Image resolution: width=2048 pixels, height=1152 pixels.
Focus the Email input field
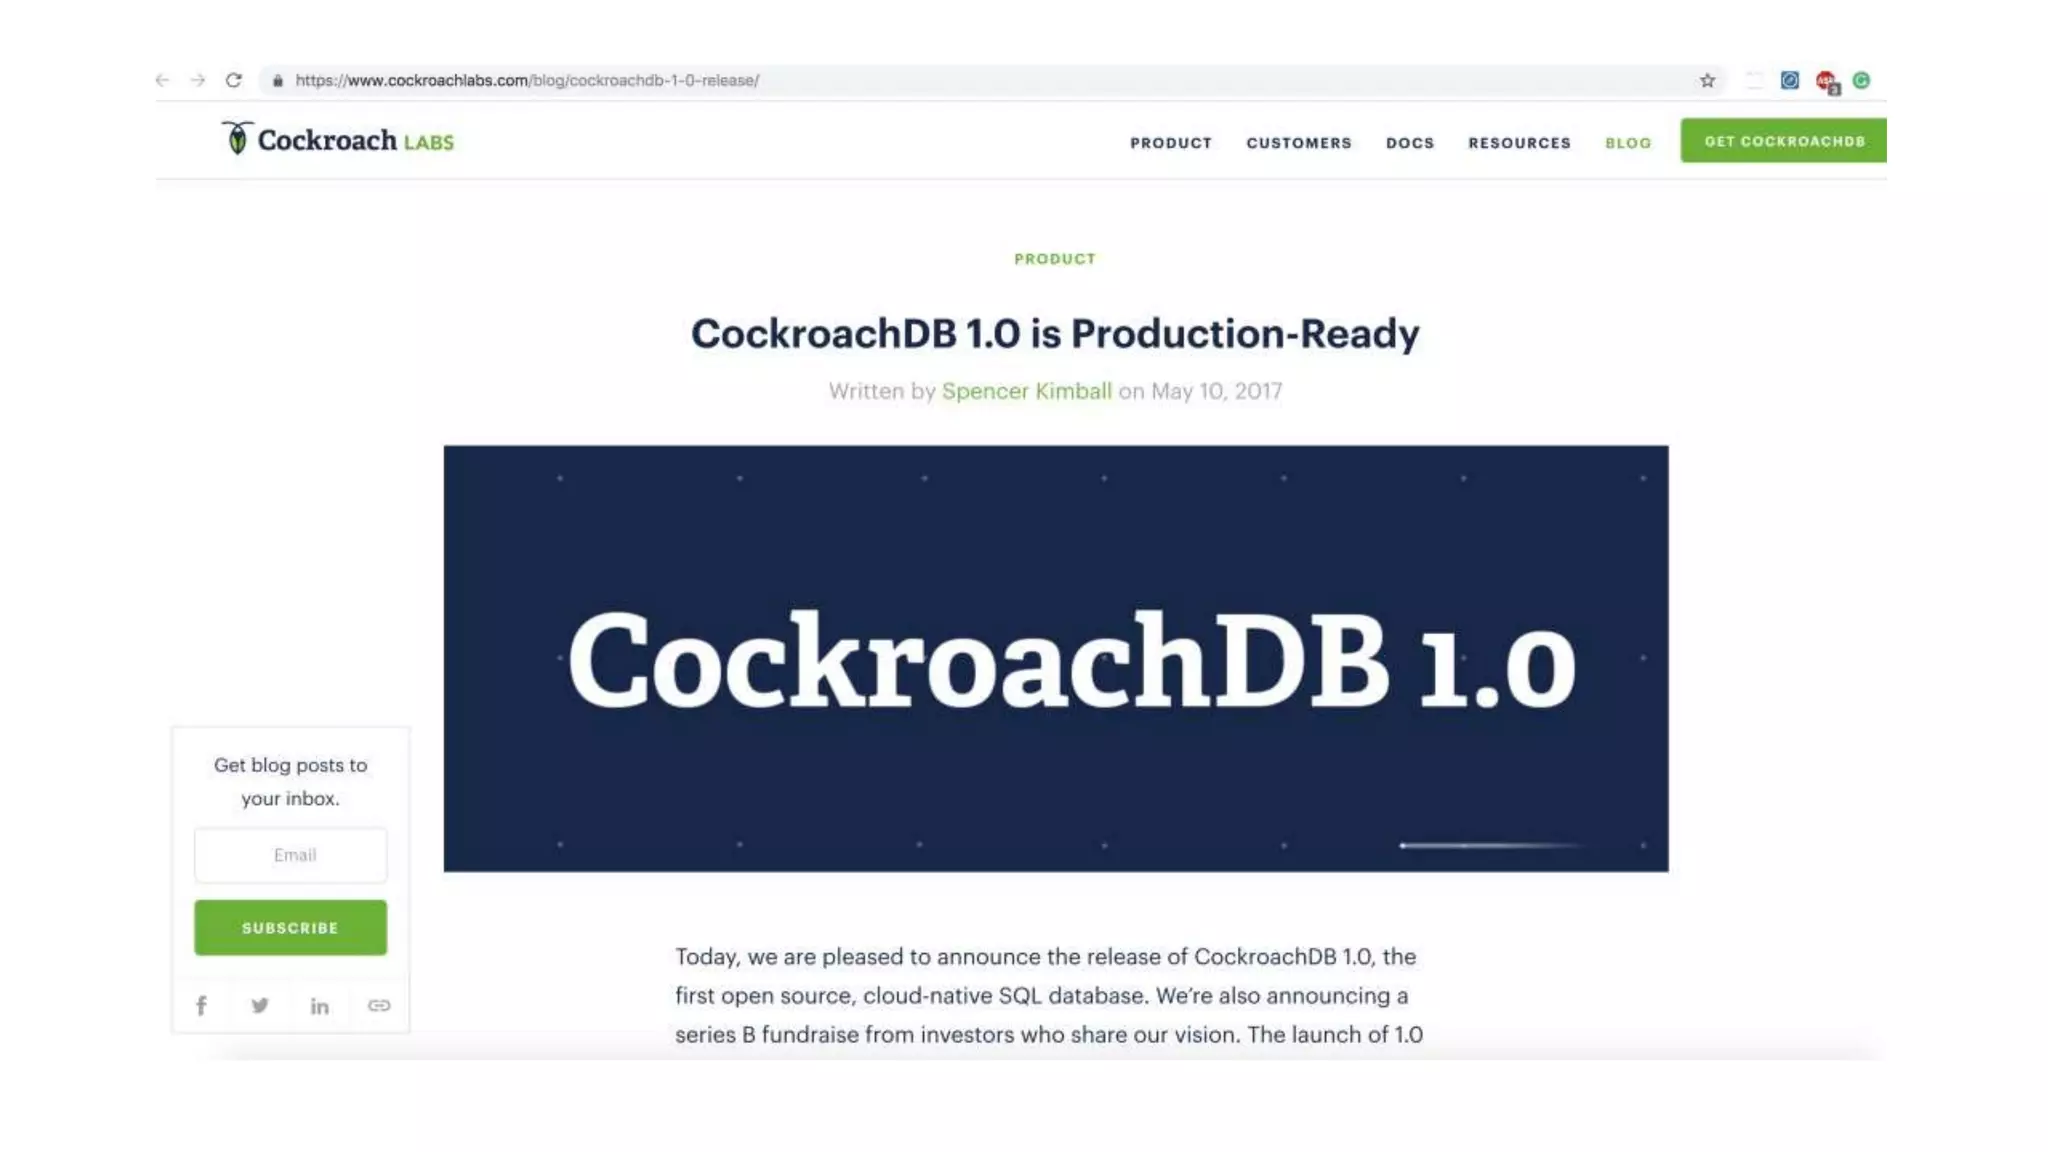[x=290, y=855]
